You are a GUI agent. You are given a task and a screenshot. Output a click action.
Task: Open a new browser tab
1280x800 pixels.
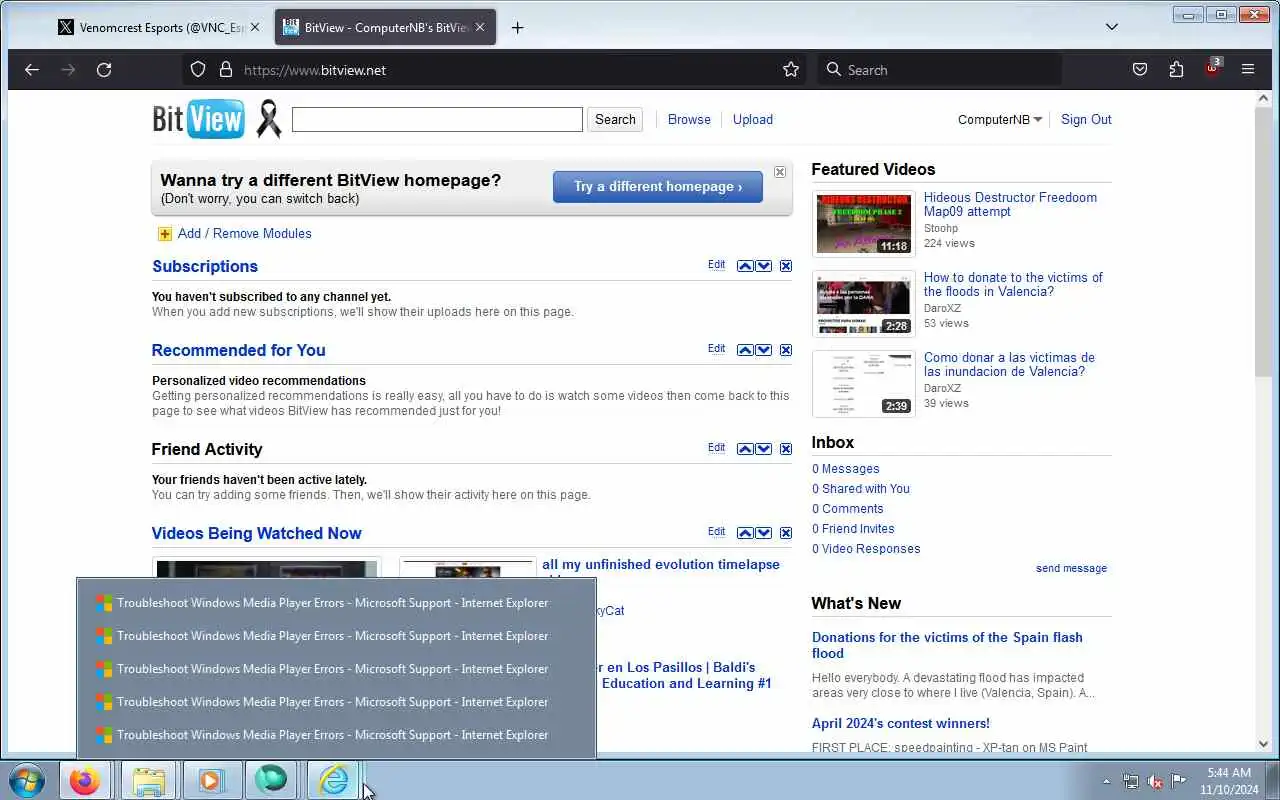[517, 28]
